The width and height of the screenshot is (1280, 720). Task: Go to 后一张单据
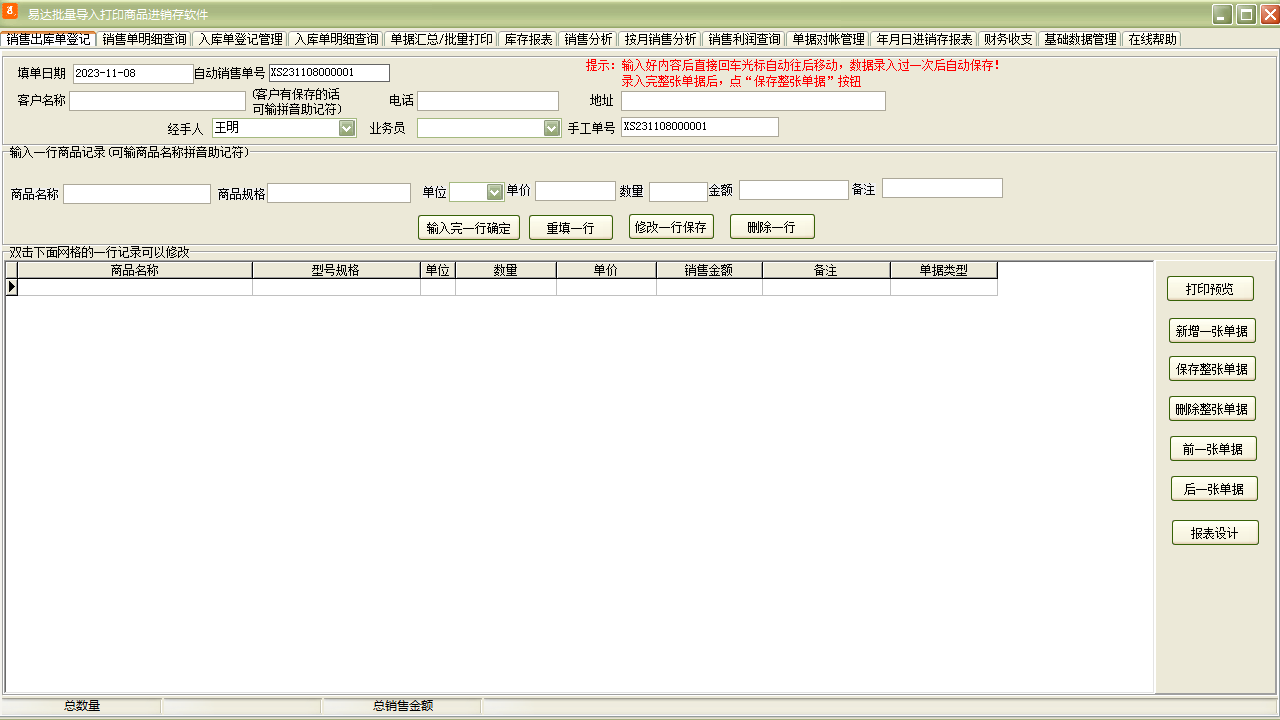[1214, 489]
